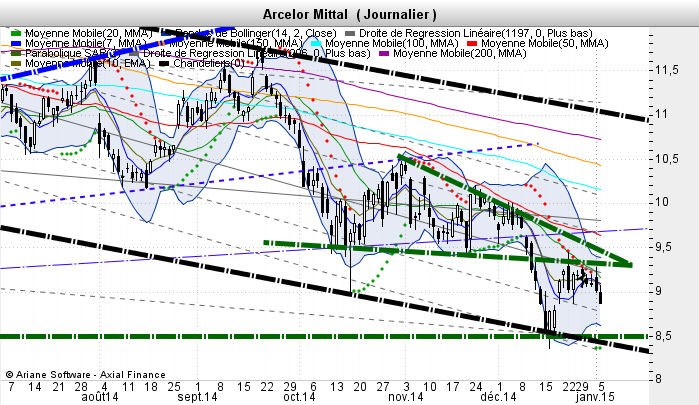The image size is (699, 405).
Task: Click the date label 7 on the time axis
Action: pyautogui.click(x=11, y=386)
